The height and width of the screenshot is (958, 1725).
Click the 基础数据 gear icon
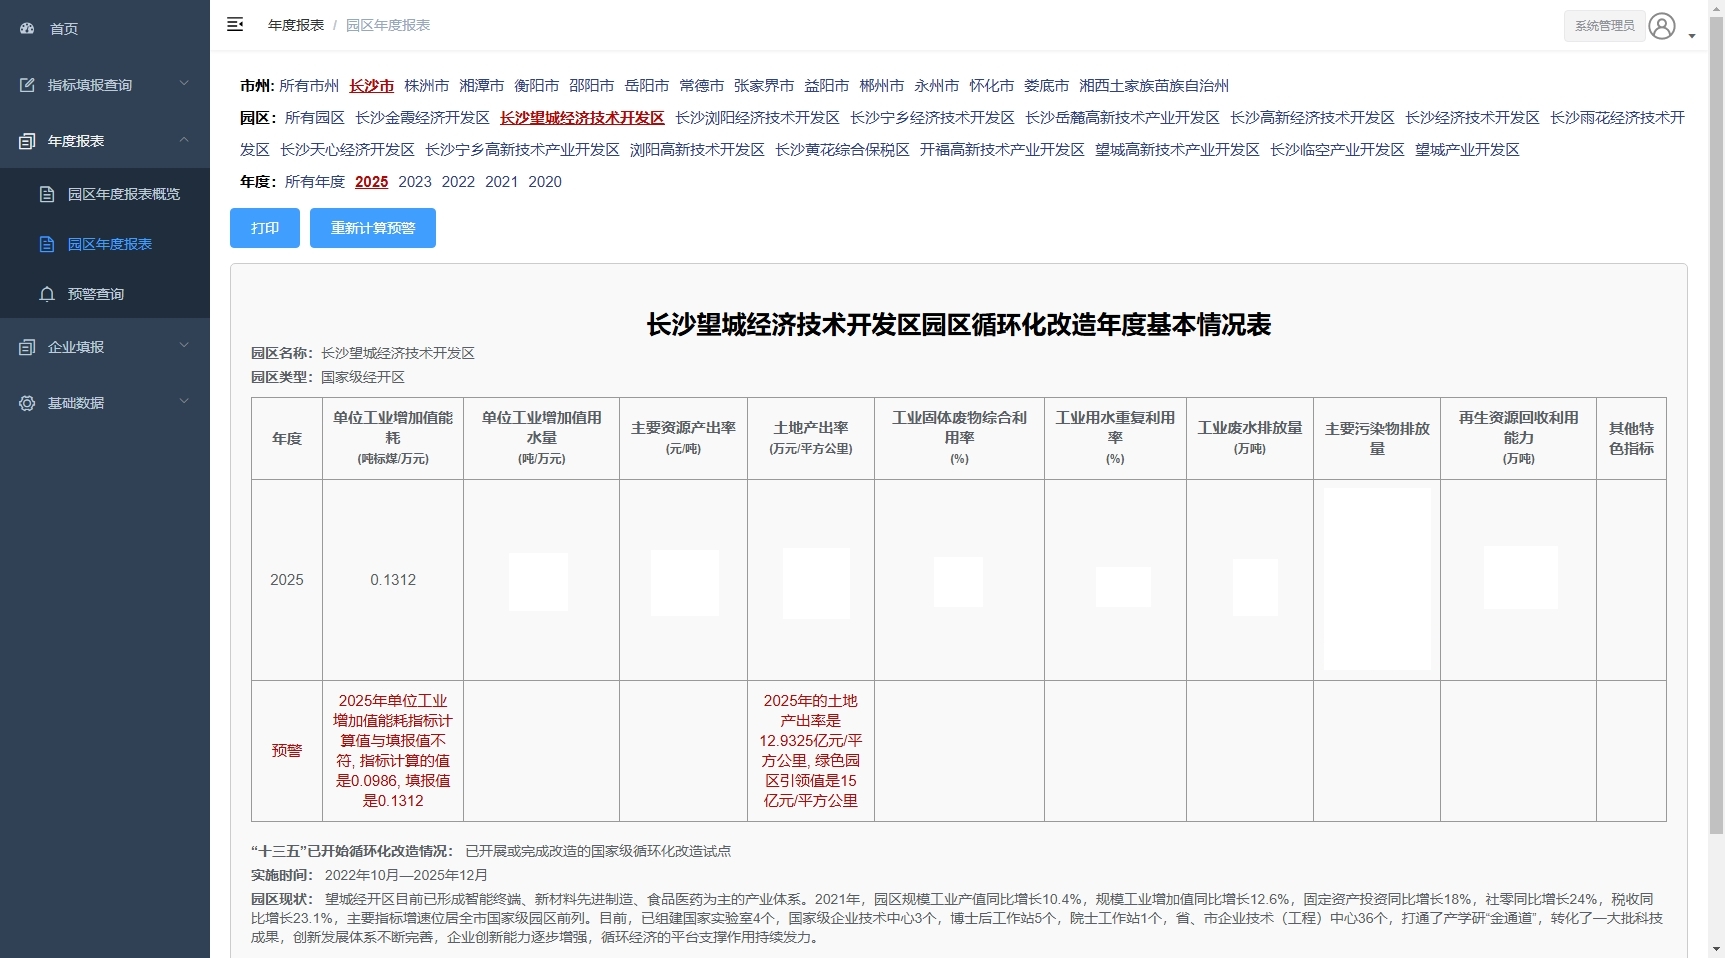[27, 403]
